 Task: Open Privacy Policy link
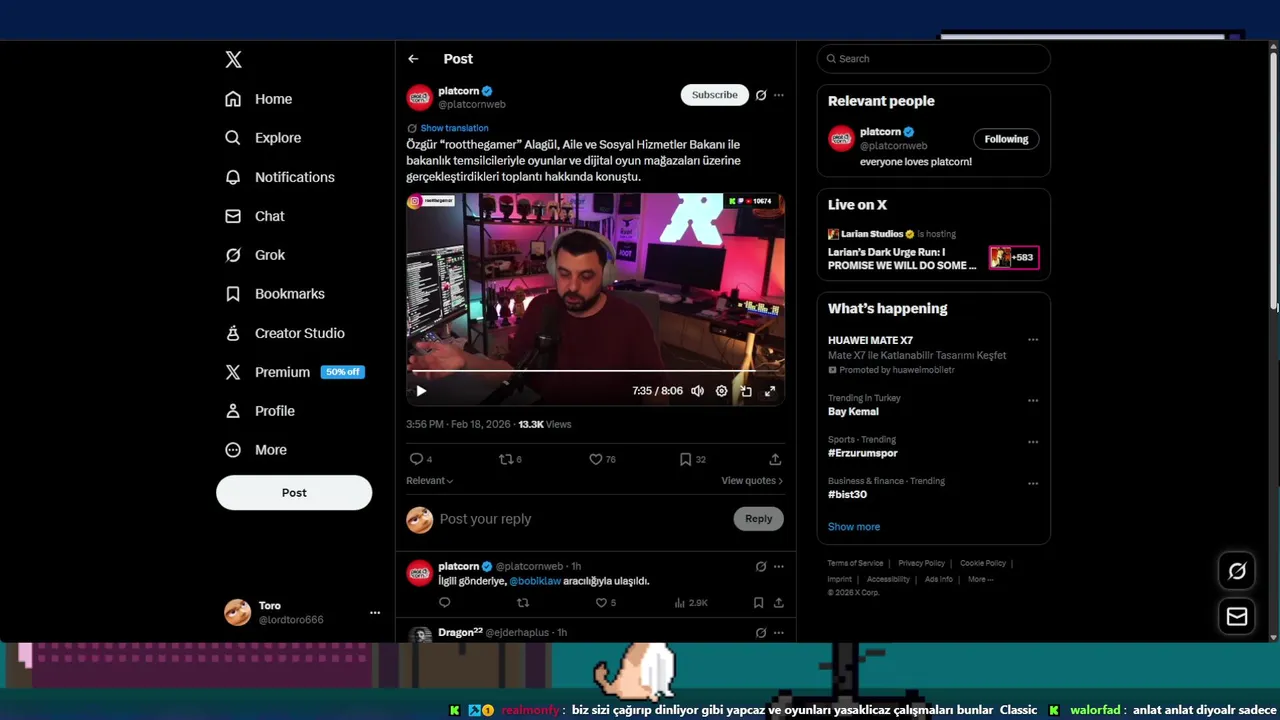tap(921, 563)
